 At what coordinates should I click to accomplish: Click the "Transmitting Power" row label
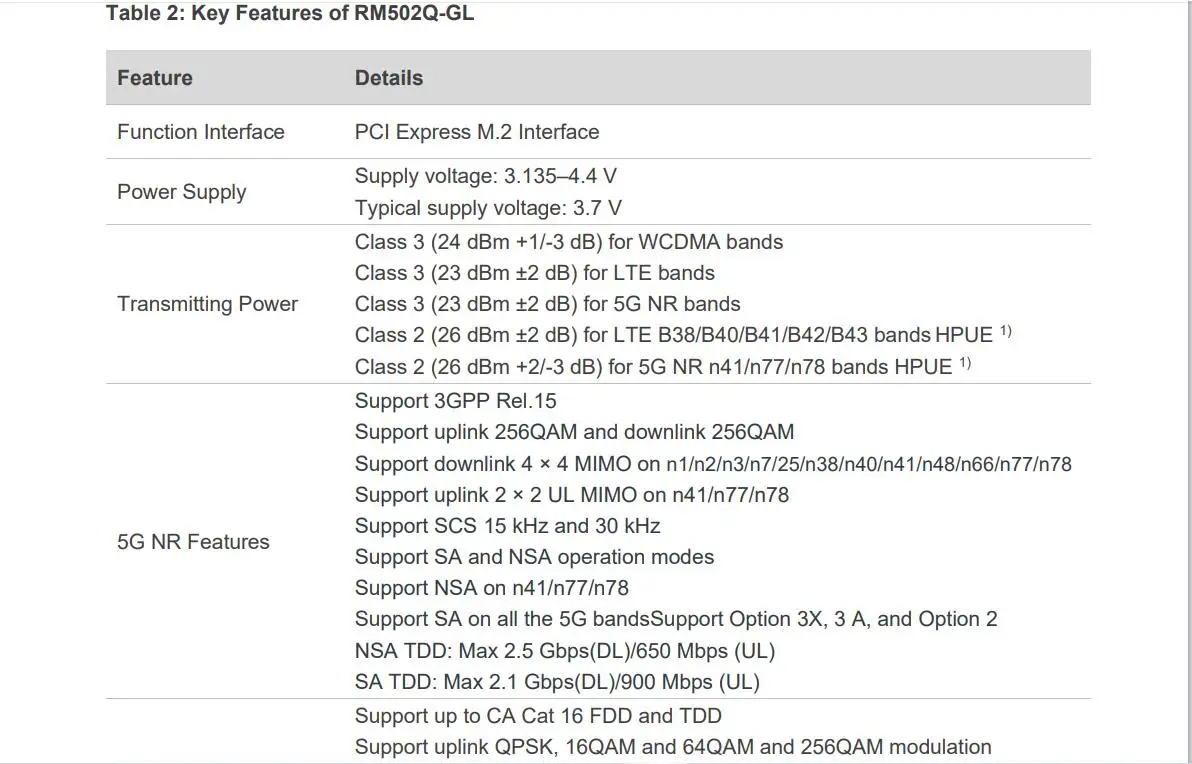click(x=207, y=304)
